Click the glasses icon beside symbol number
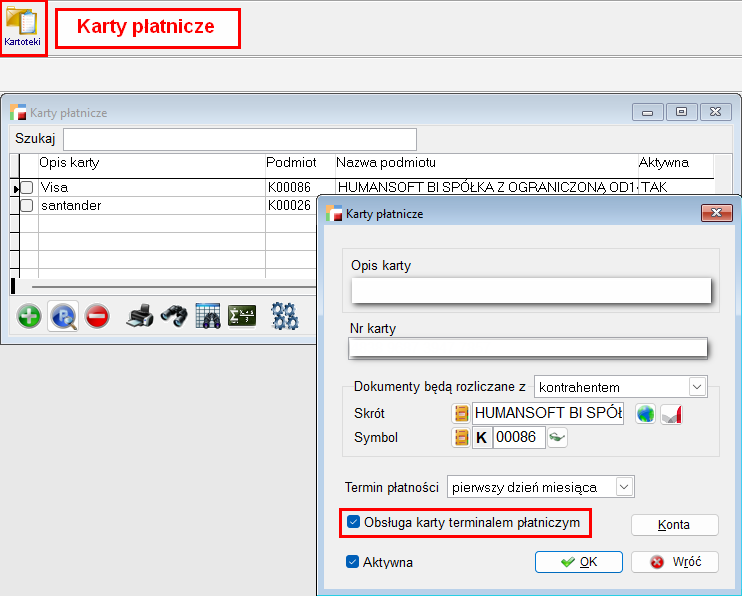 (x=557, y=437)
